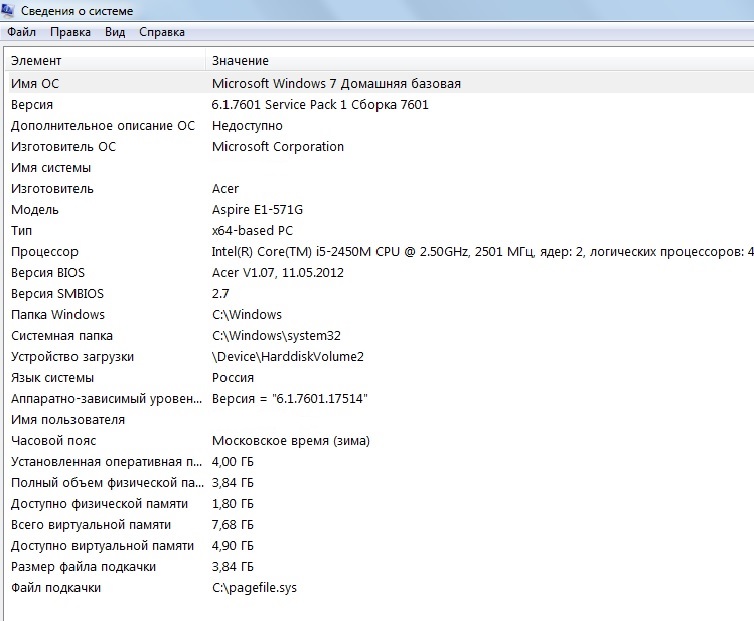Select the Изготовитель ОС row
This screenshot has width=754, height=621.
(63, 147)
